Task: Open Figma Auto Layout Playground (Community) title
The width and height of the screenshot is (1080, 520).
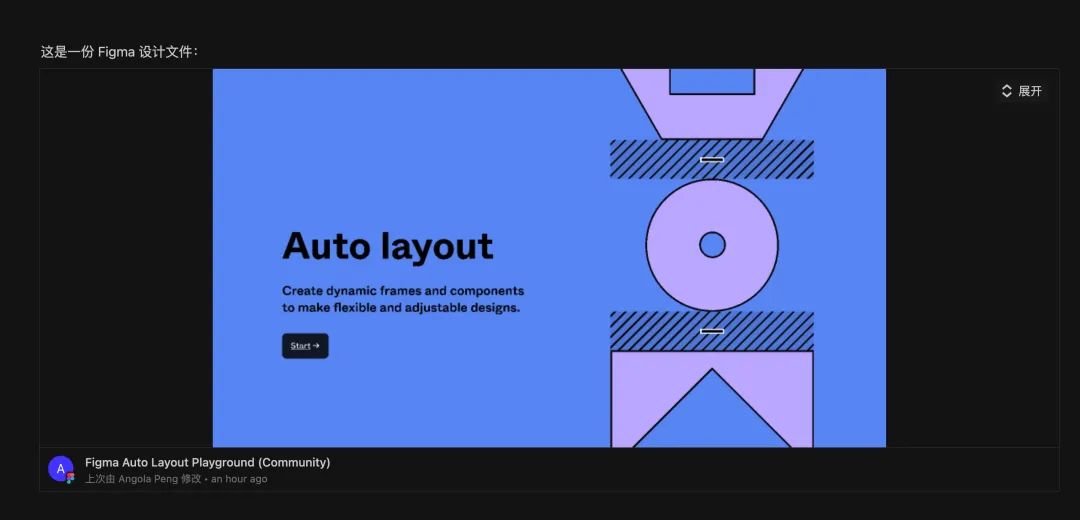Action: pyautogui.click(x=207, y=462)
